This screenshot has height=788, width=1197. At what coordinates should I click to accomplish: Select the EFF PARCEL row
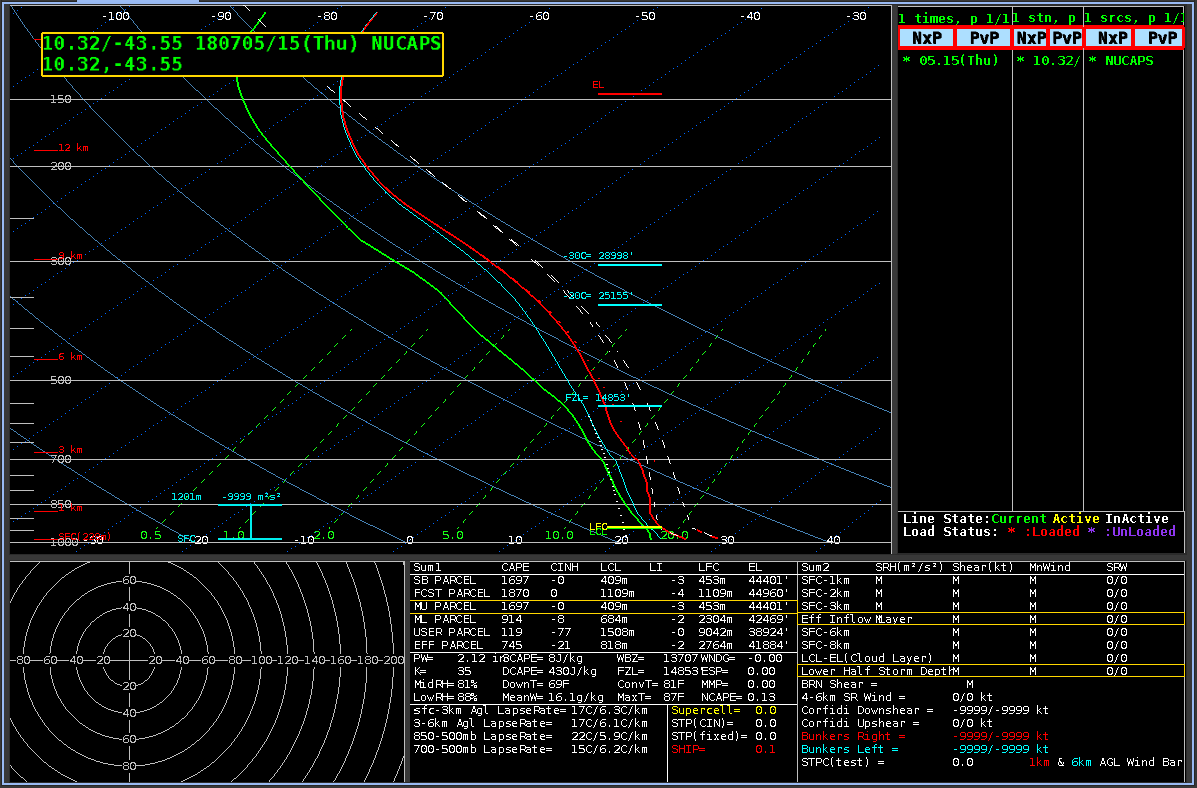(603, 645)
